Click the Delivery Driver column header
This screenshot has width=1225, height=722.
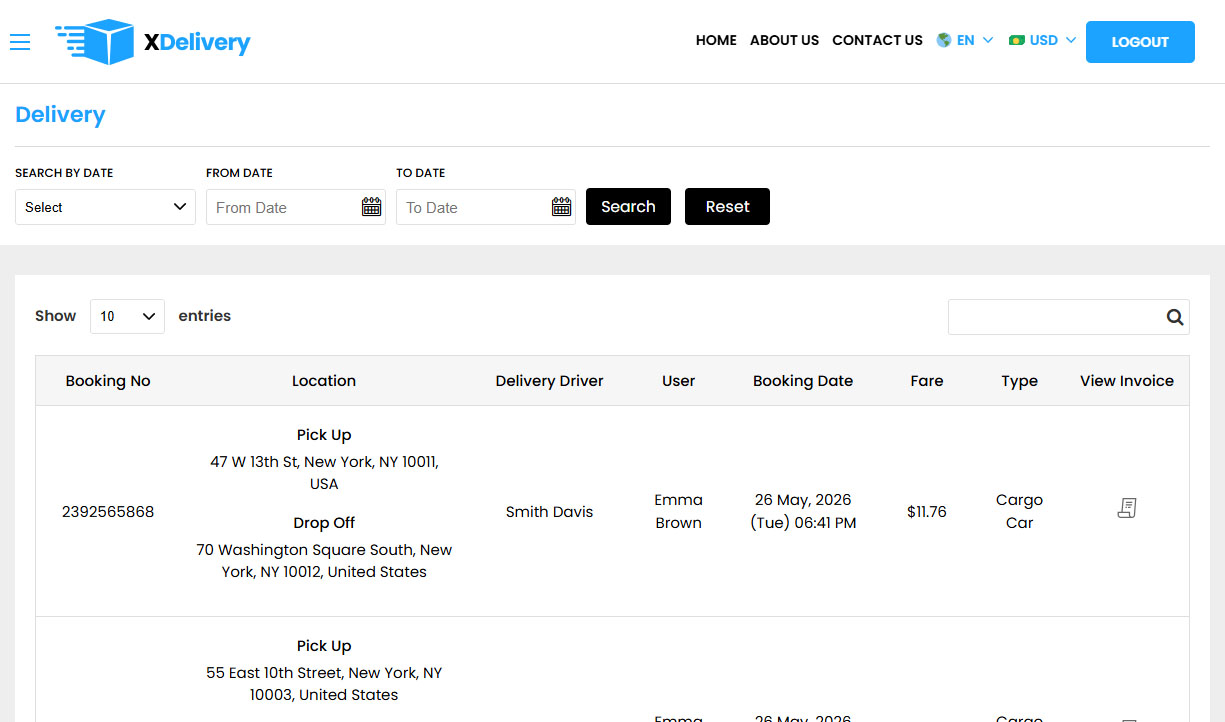pyautogui.click(x=549, y=381)
